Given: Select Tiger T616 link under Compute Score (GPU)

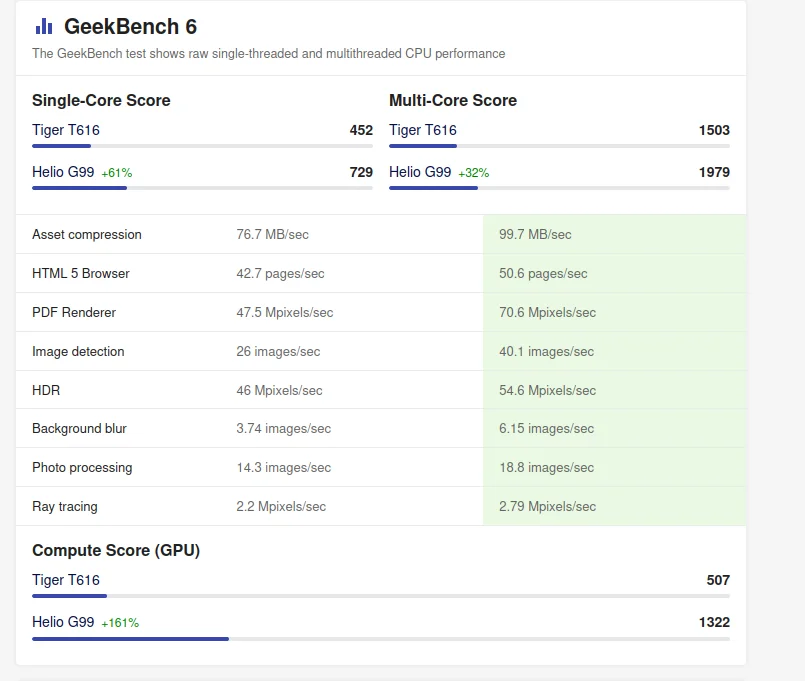Looking at the screenshot, I should click(66, 580).
